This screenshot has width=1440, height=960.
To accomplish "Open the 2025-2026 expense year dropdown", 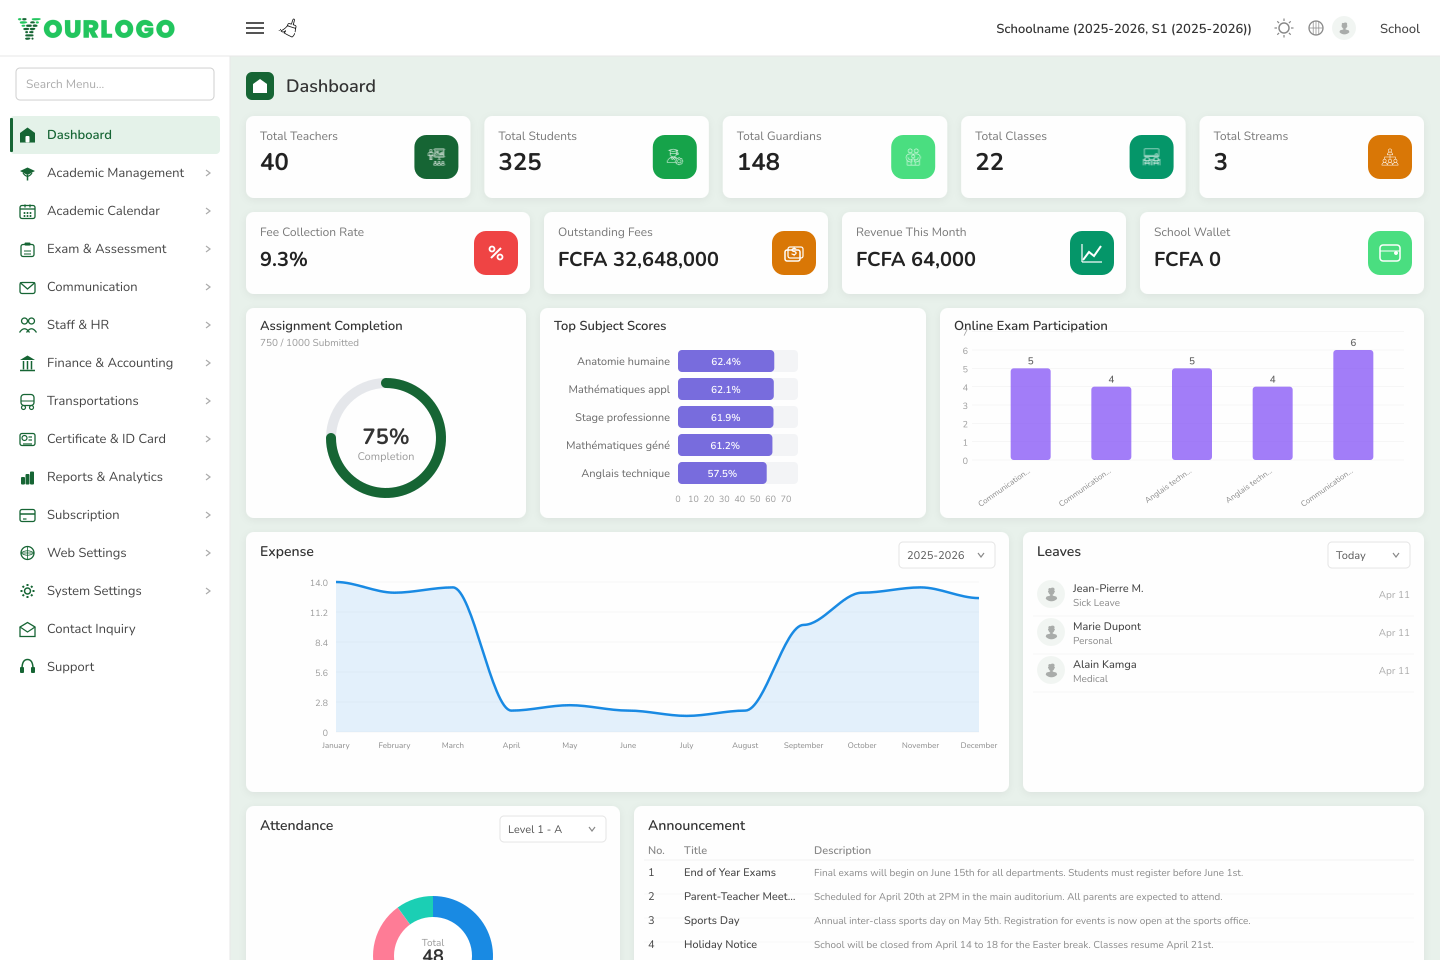I will pyautogui.click(x=946, y=555).
